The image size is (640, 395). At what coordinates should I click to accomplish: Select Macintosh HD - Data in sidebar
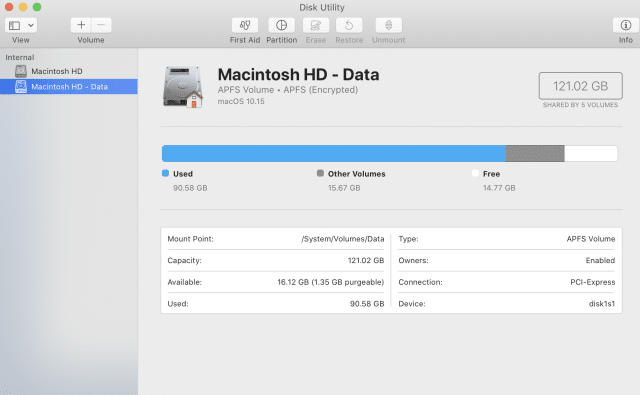click(x=69, y=87)
